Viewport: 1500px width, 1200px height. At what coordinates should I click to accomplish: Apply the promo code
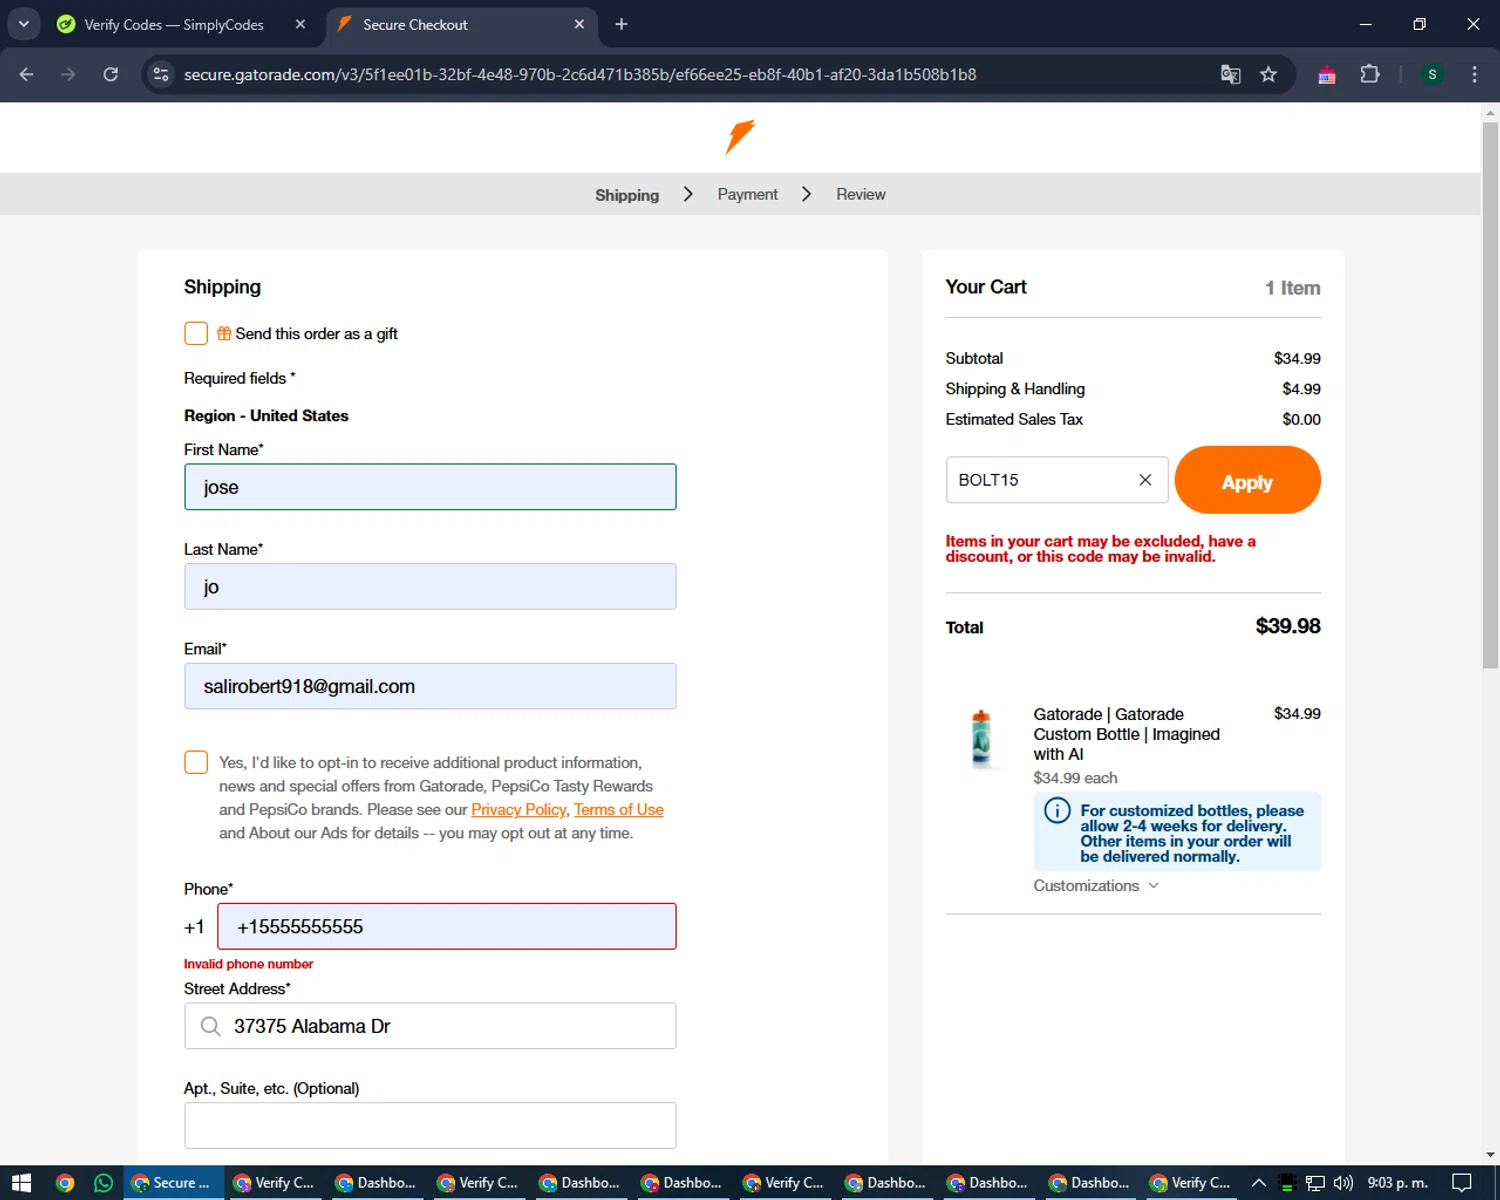tap(1247, 480)
